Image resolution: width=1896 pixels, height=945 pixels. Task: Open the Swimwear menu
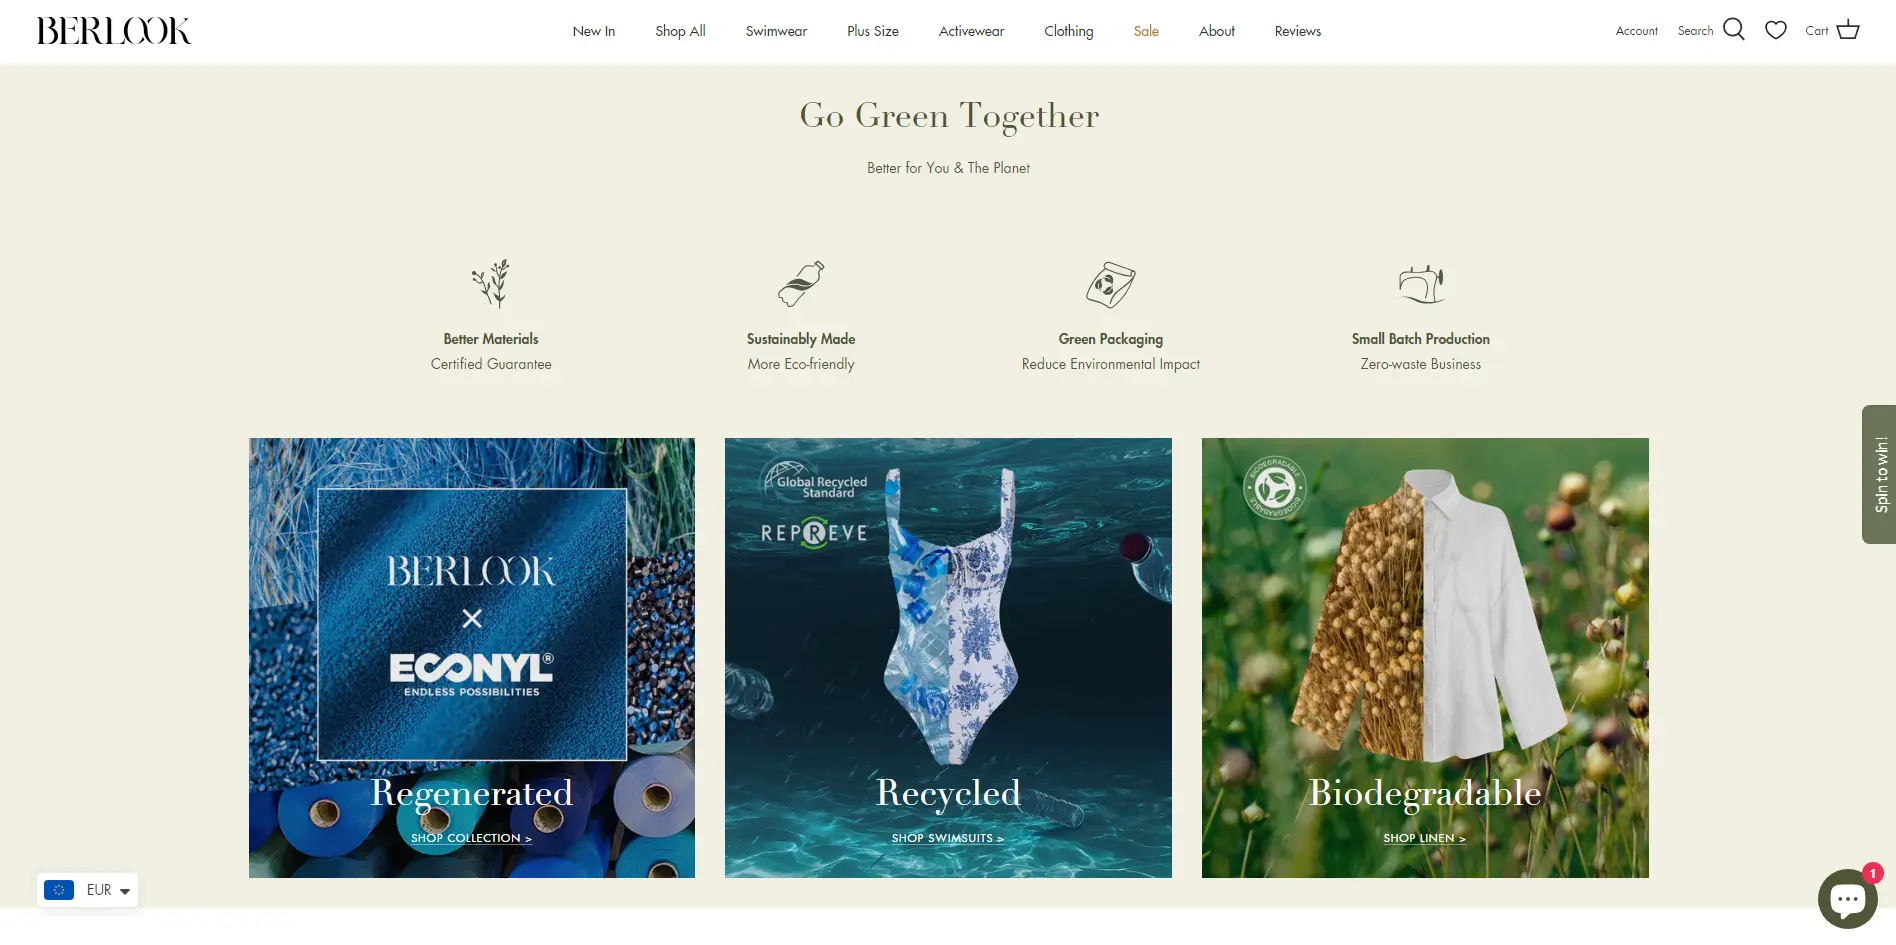pos(776,31)
